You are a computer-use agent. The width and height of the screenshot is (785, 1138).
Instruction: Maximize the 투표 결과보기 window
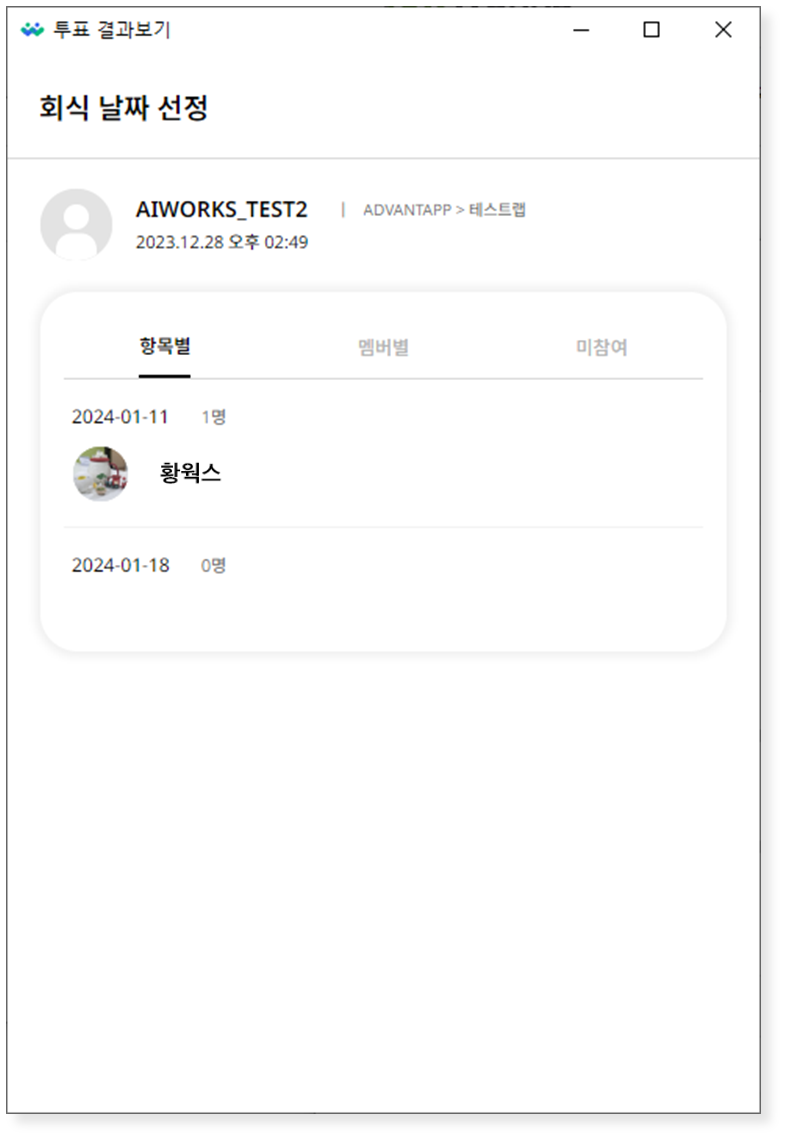pos(652,30)
